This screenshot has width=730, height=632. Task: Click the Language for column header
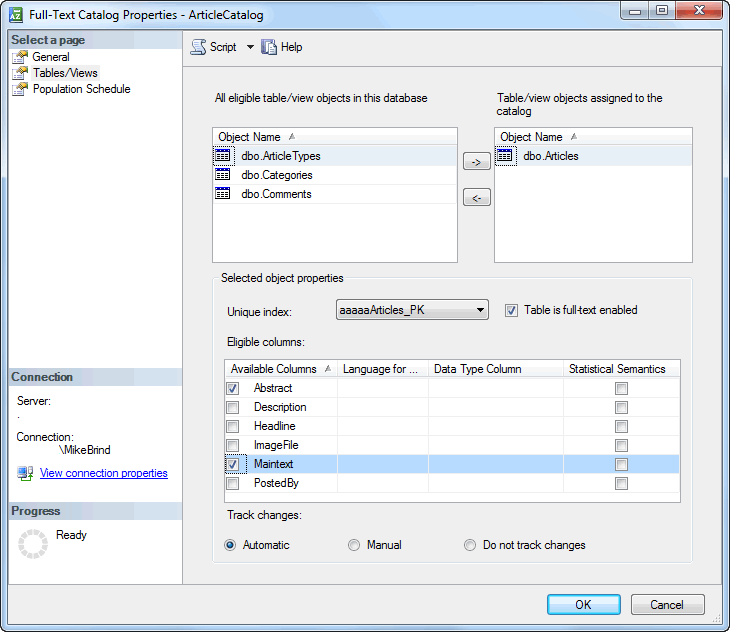coord(383,369)
